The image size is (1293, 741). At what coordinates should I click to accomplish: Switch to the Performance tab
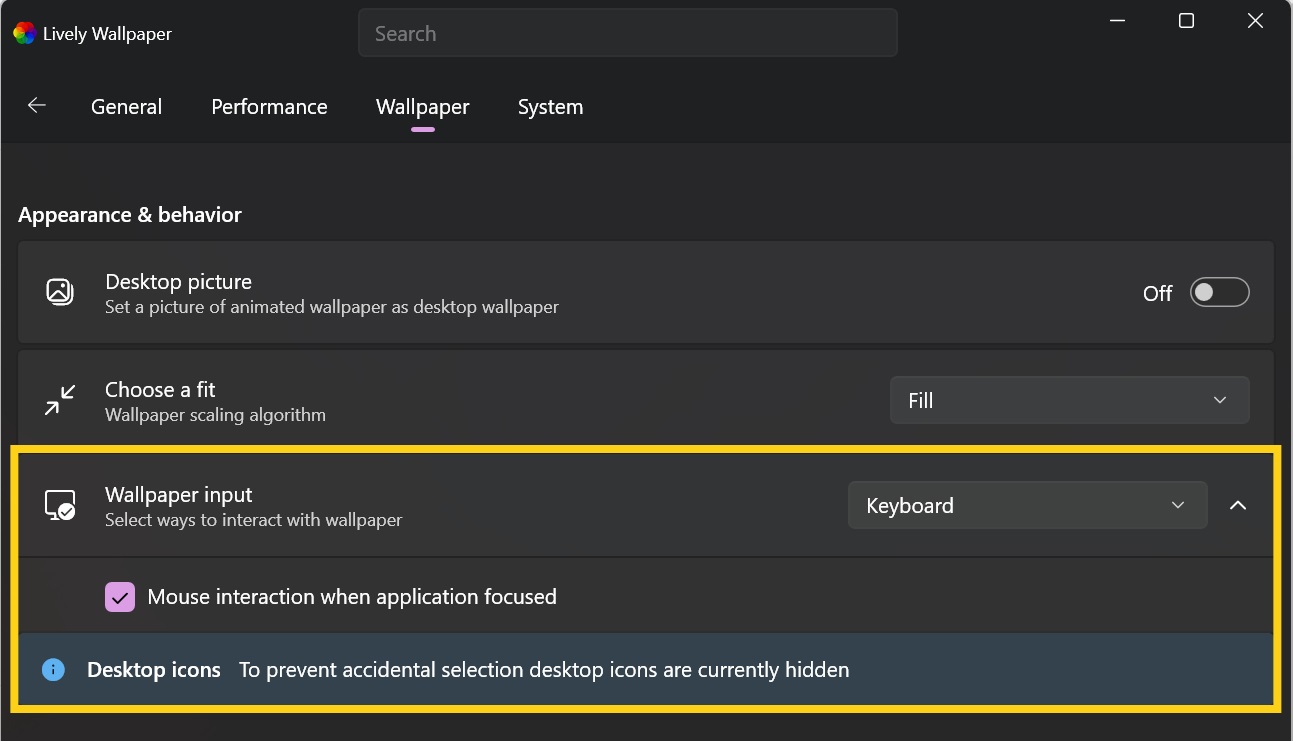coord(269,106)
